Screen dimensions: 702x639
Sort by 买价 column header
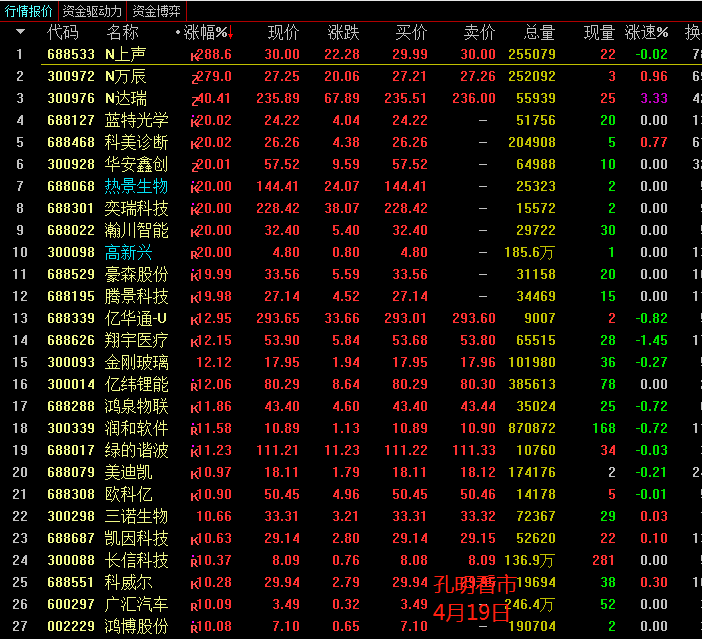tap(411, 32)
